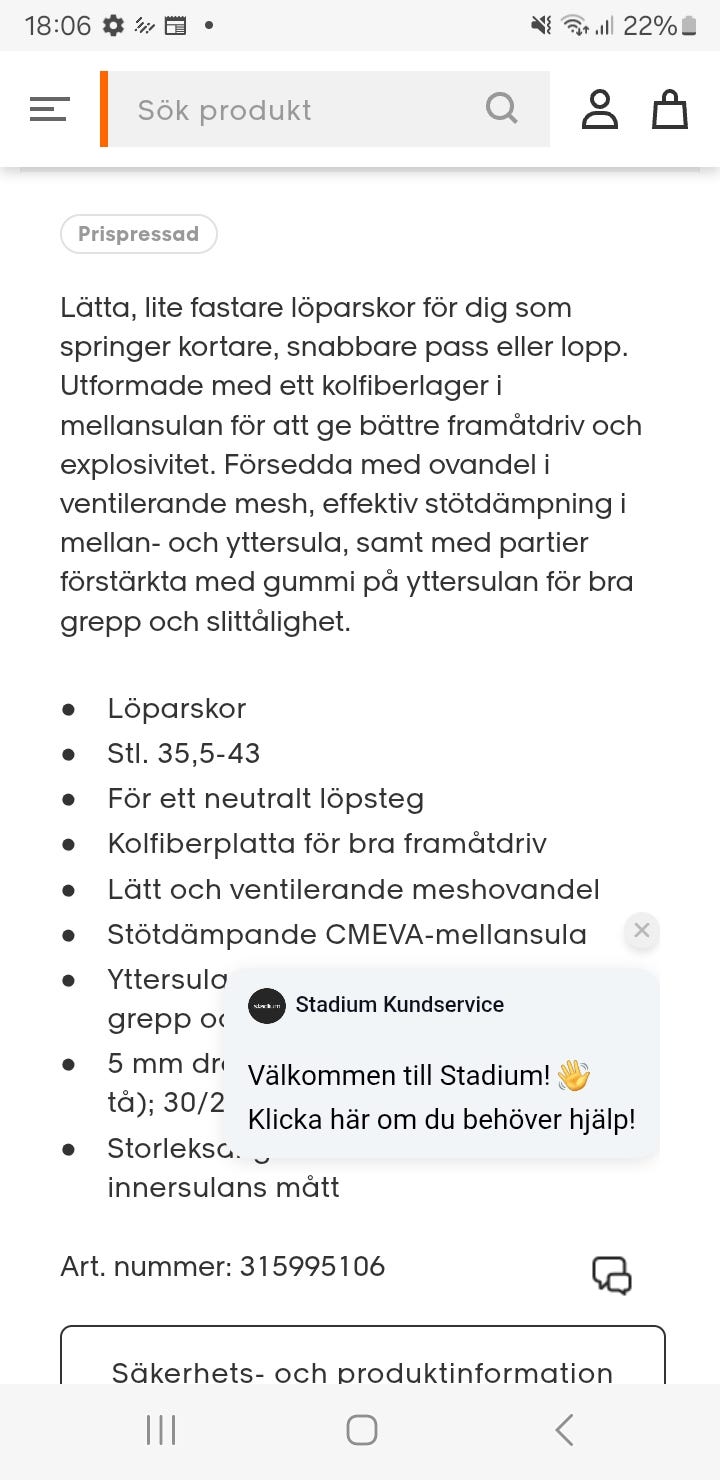Select the Stadium Kundservice header text
The width and height of the screenshot is (720, 1480).
pos(400,1005)
